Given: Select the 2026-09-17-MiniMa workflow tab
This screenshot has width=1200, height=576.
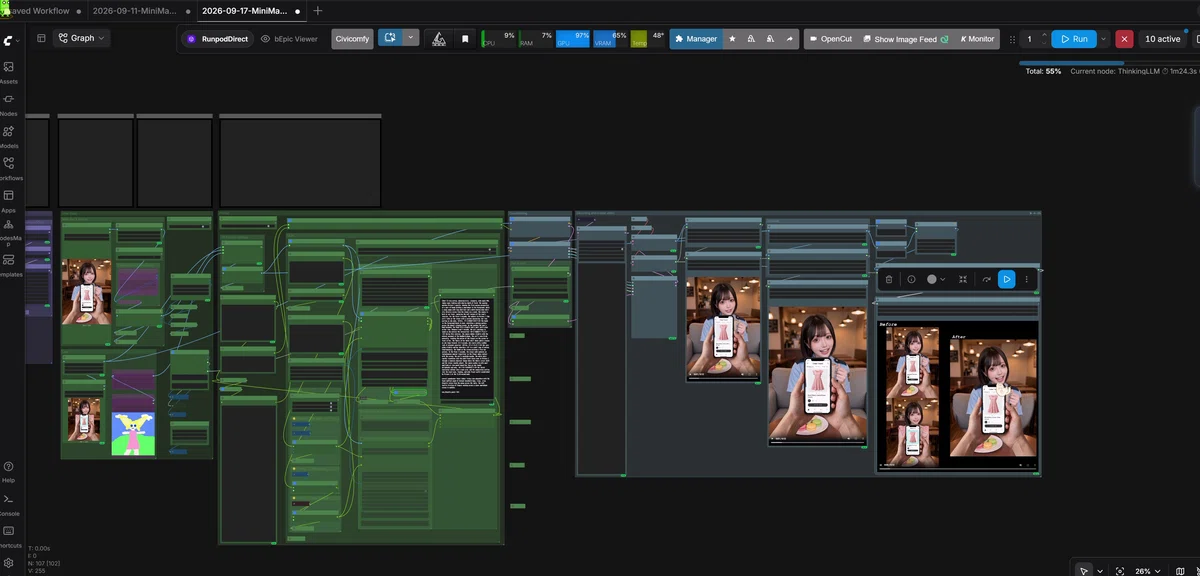Looking at the screenshot, I should (x=244, y=11).
